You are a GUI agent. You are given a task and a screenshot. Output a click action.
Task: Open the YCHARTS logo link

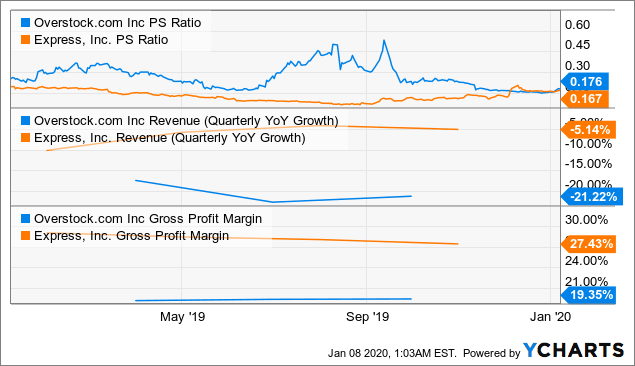(x=573, y=350)
